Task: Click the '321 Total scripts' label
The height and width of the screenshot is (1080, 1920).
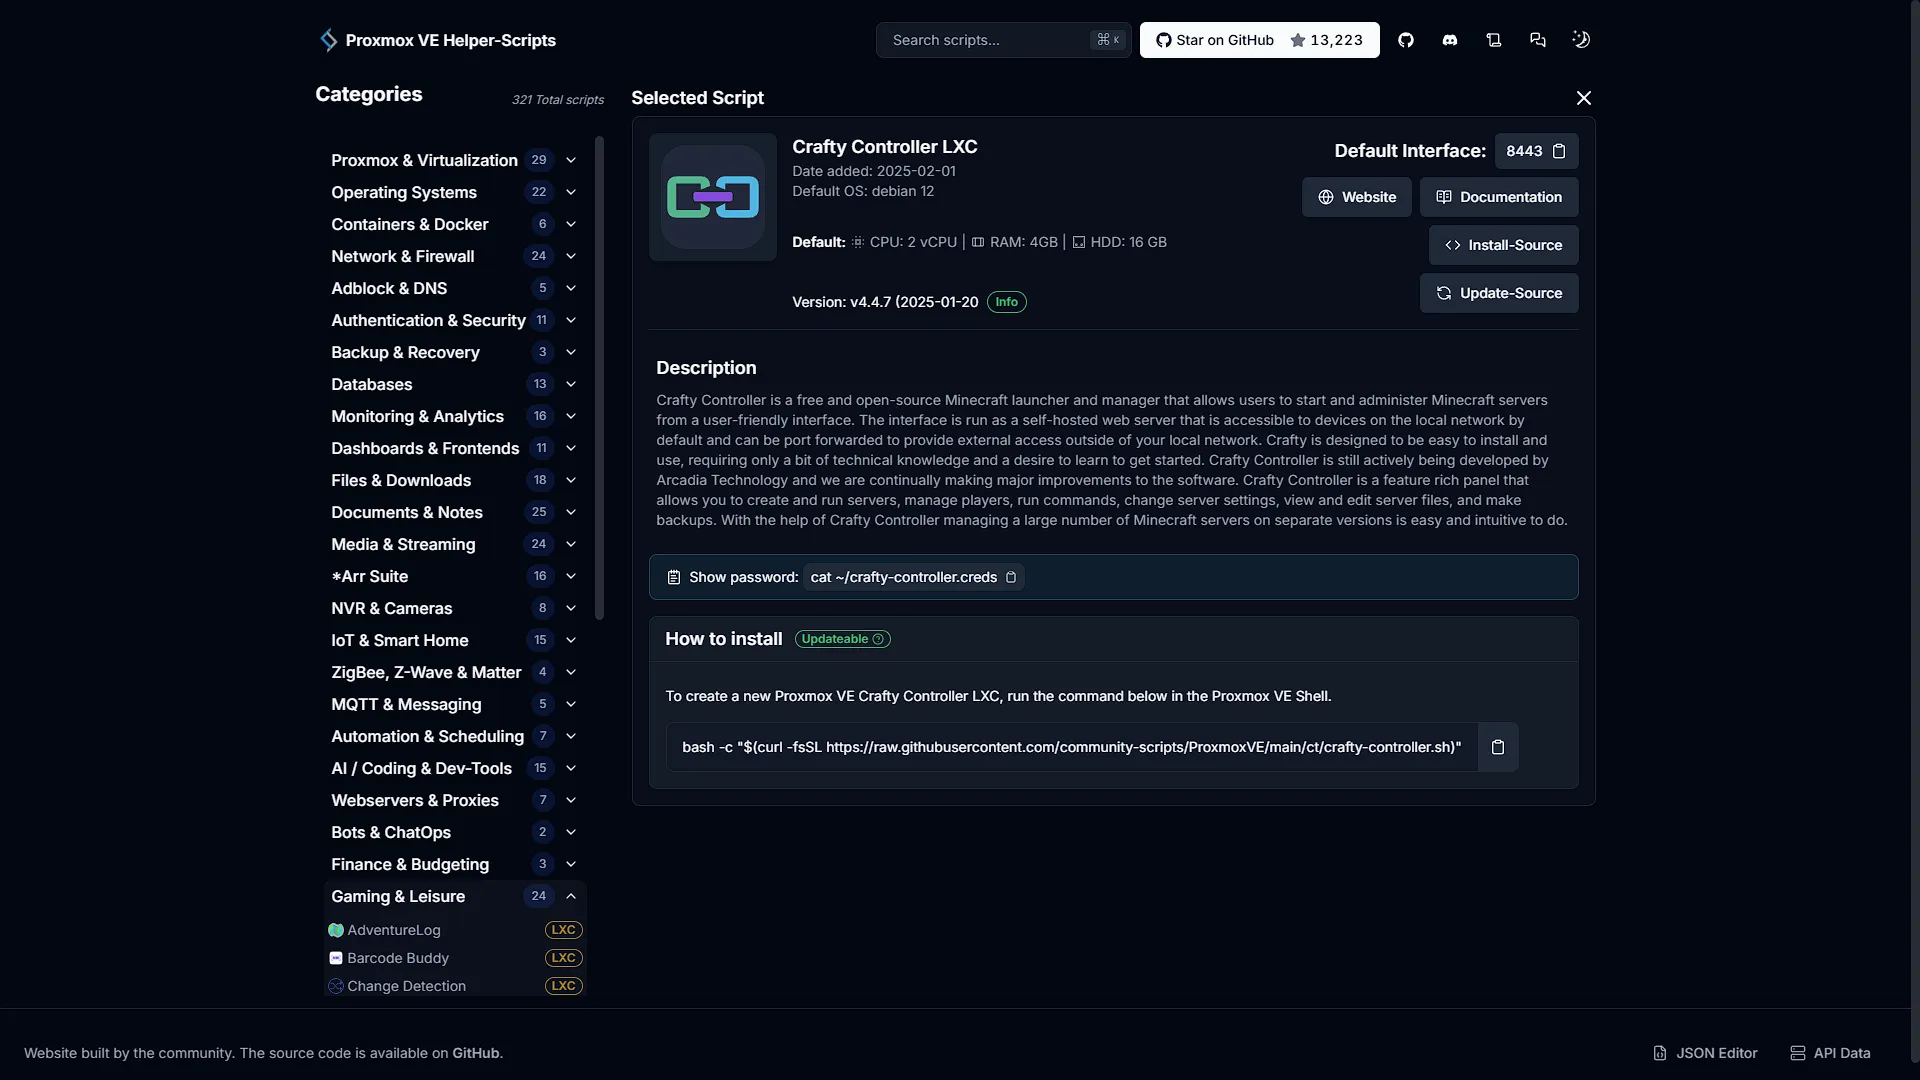Action: 558,100
